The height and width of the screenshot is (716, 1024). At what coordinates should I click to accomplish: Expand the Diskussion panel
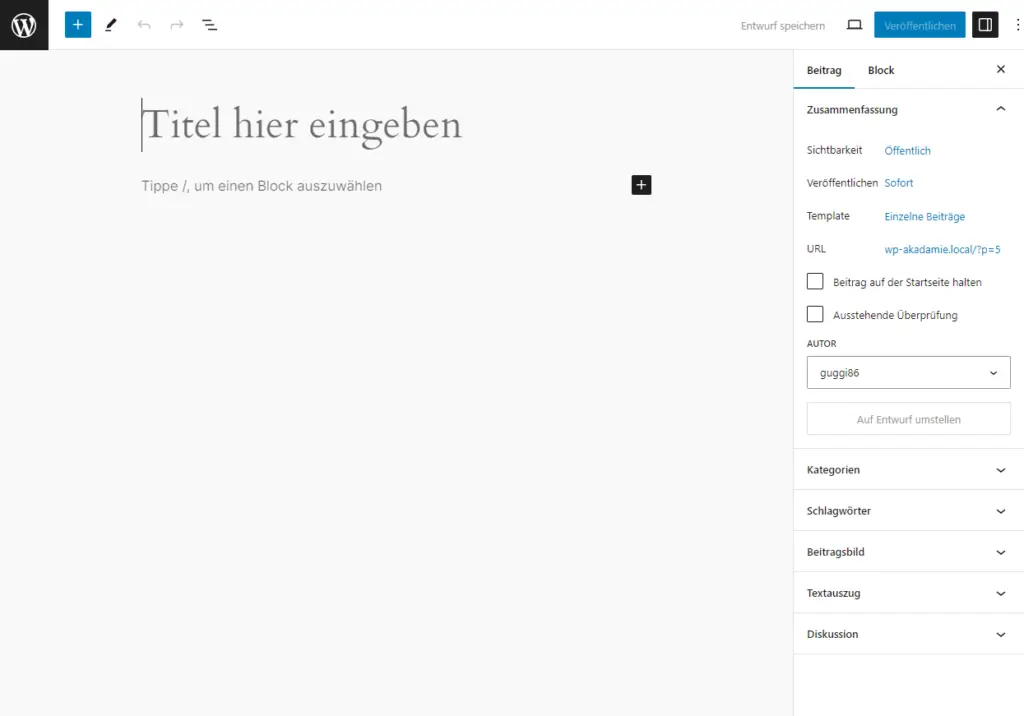click(x=908, y=634)
